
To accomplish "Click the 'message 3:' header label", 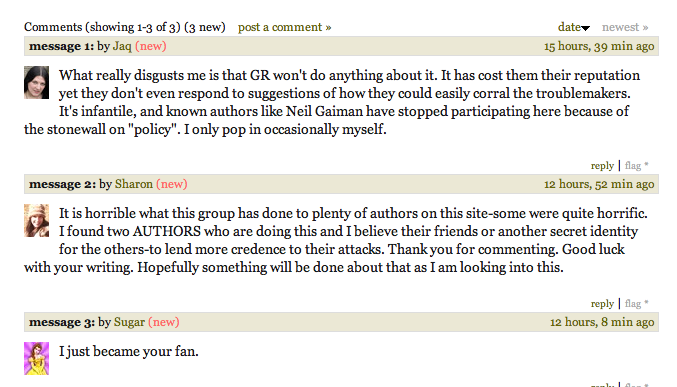I will (62, 322).
